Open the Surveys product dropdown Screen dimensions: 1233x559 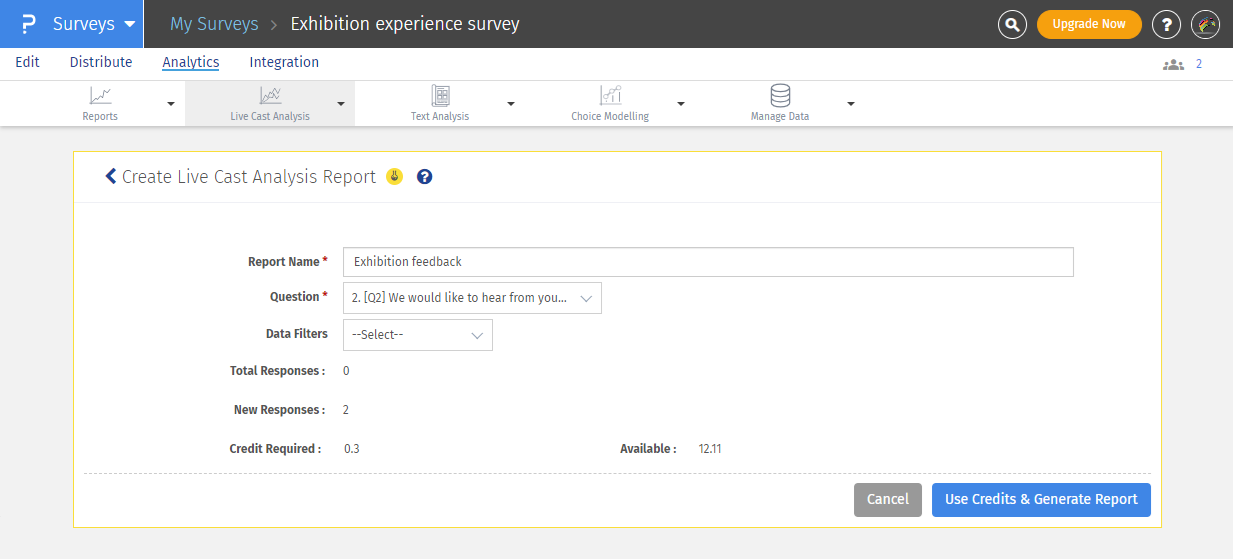[x=94, y=24]
